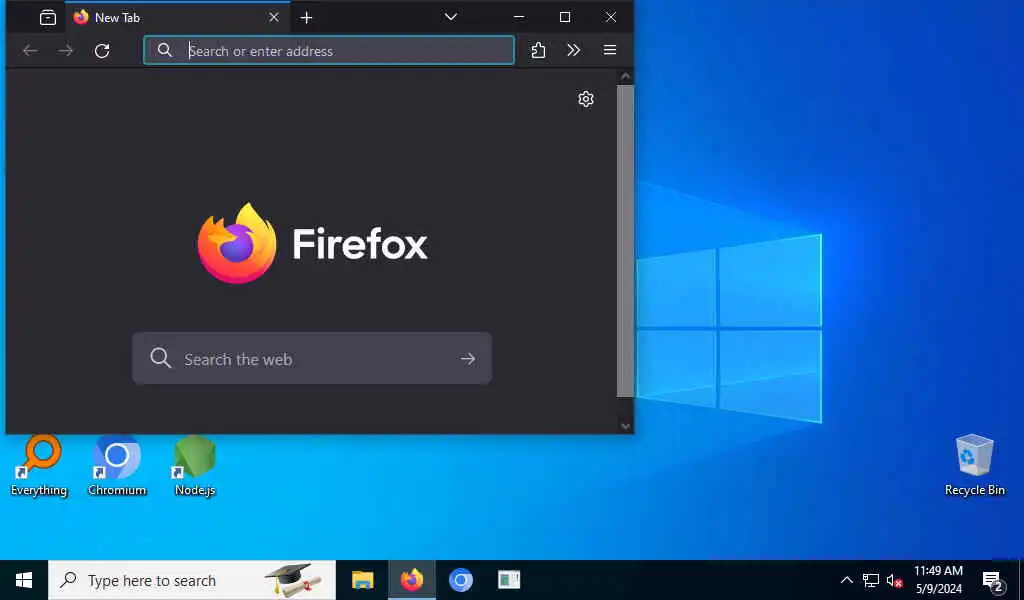Select the Recycle Bin desktop icon
1024x600 pixels.
point(974,466)
